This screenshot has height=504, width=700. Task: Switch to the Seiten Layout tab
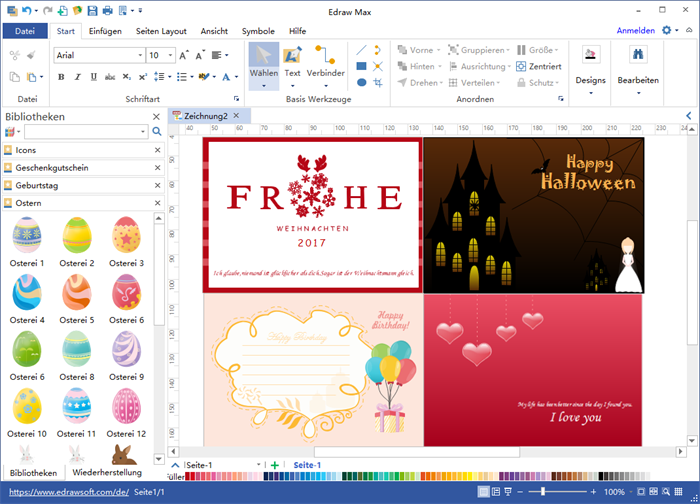(x=162, y=31)
